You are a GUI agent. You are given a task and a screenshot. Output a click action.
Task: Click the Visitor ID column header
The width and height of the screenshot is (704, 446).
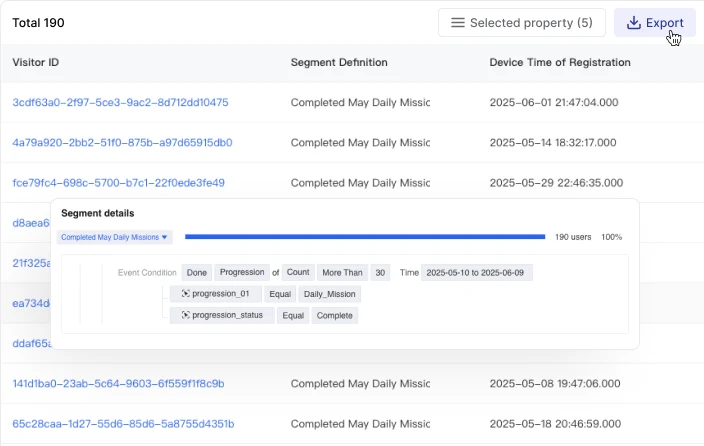click(35, 62)
